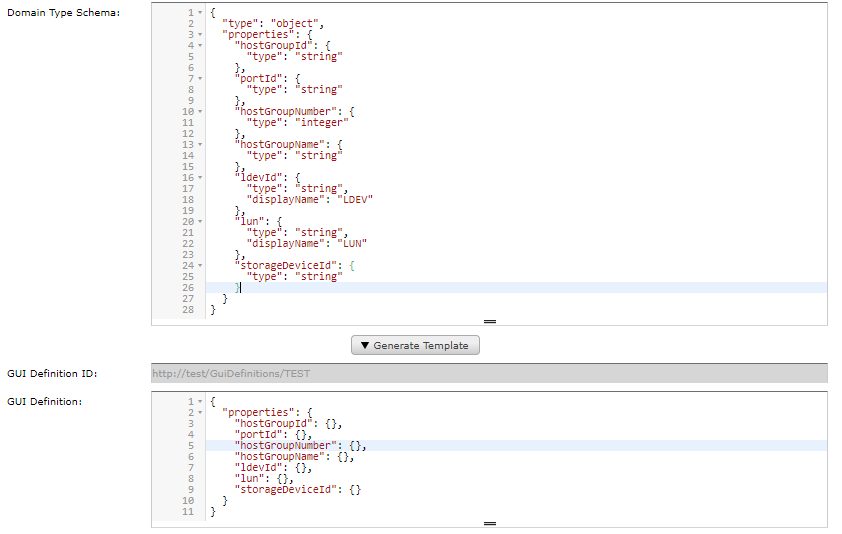Click the Domain Type Schema label
Screen dimensions: 842x534
[x=63, y=12]
